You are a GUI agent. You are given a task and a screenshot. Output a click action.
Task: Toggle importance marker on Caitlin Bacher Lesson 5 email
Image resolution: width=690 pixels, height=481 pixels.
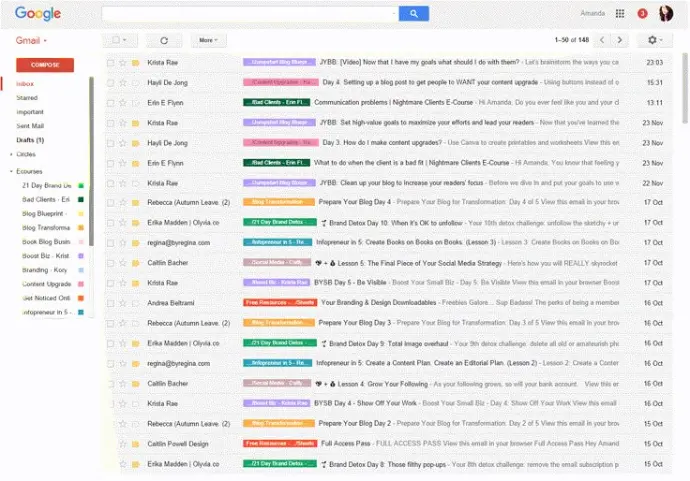click(x=136, y=263)
